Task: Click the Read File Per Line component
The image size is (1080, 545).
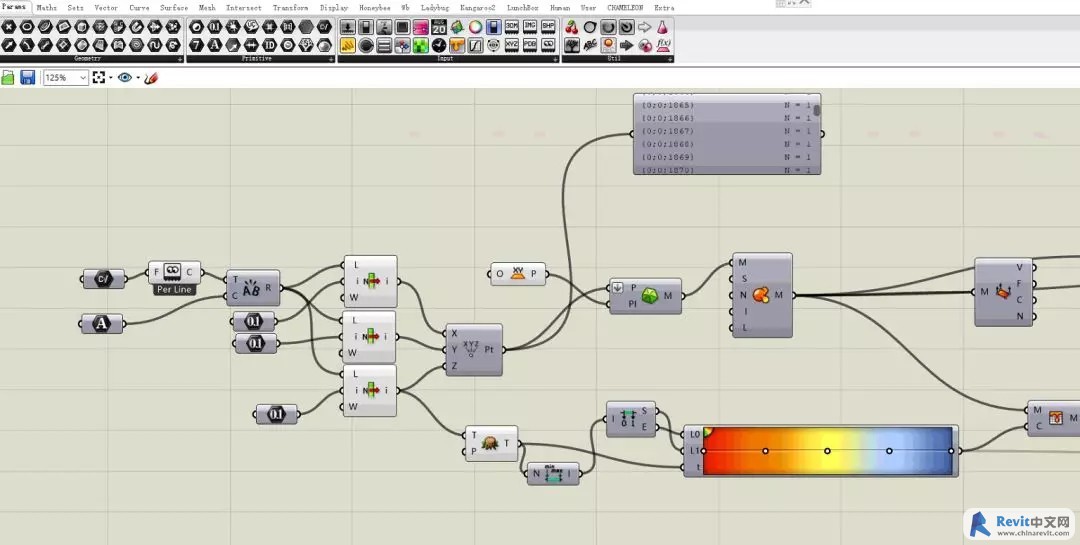Action: 173,271
